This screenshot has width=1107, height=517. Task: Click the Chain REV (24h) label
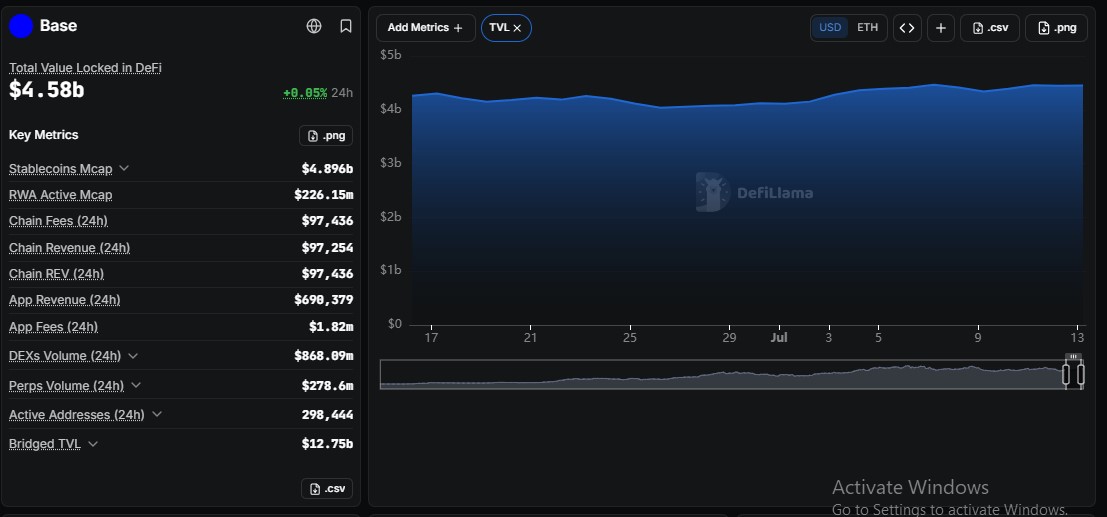(56, 274)
